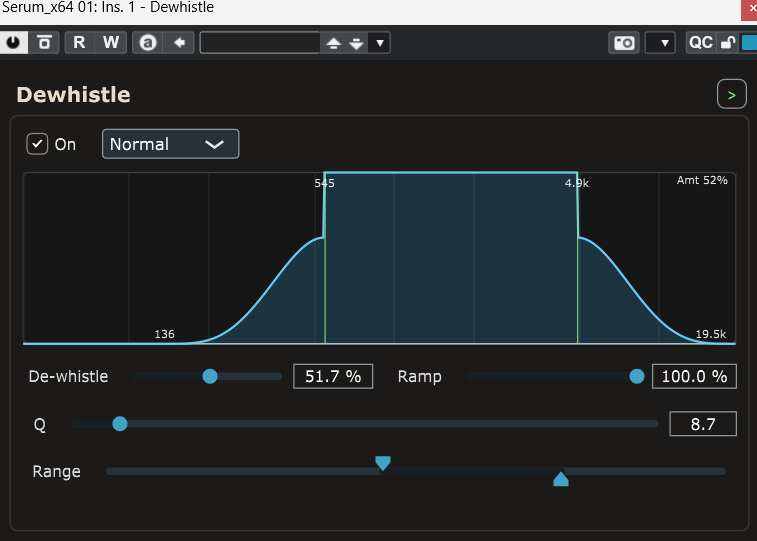Load next preset with down arrow
This screenshot has width=757, height=541.
click(356, 43)
